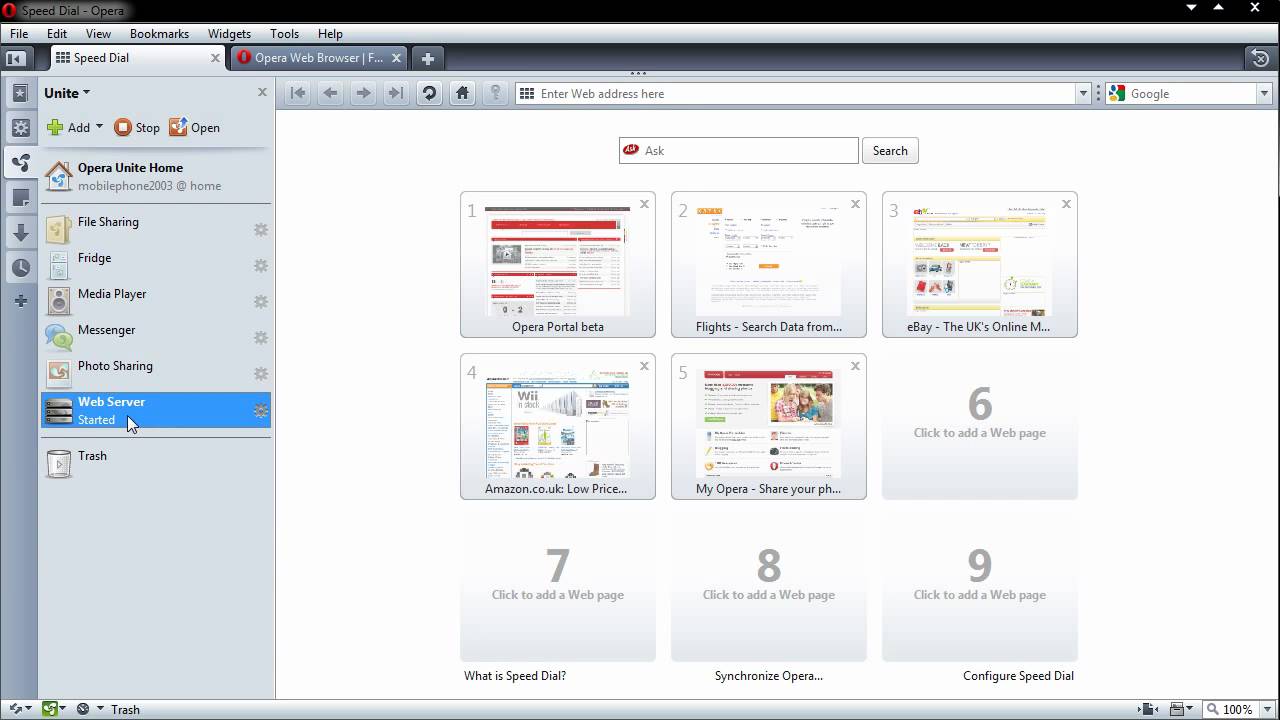Expand the address bar history dropdown
Viewport: 1280px width, 720px height.
click(1083, 94)
